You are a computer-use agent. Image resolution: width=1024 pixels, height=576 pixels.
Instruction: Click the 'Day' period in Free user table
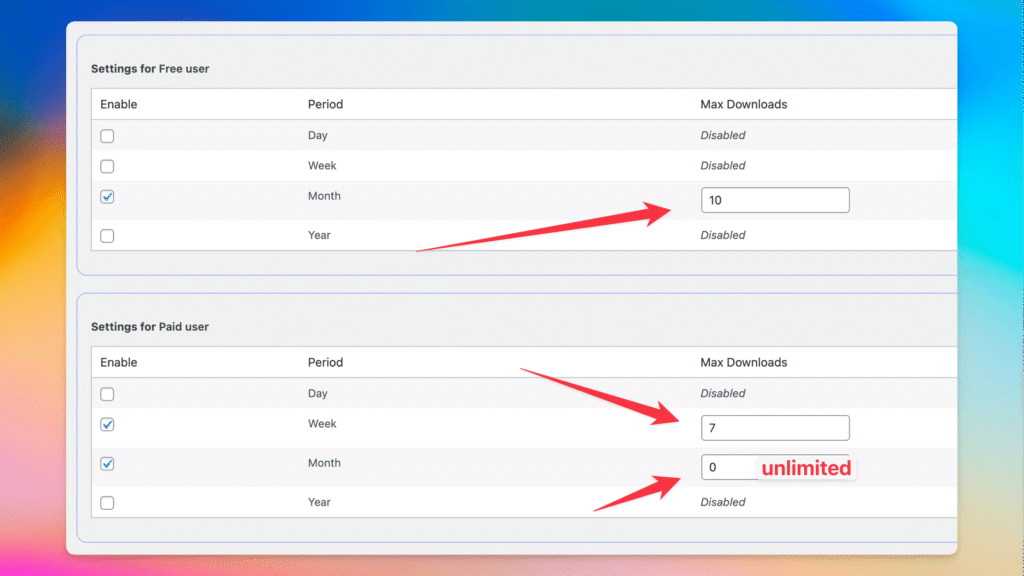(317, 135)
